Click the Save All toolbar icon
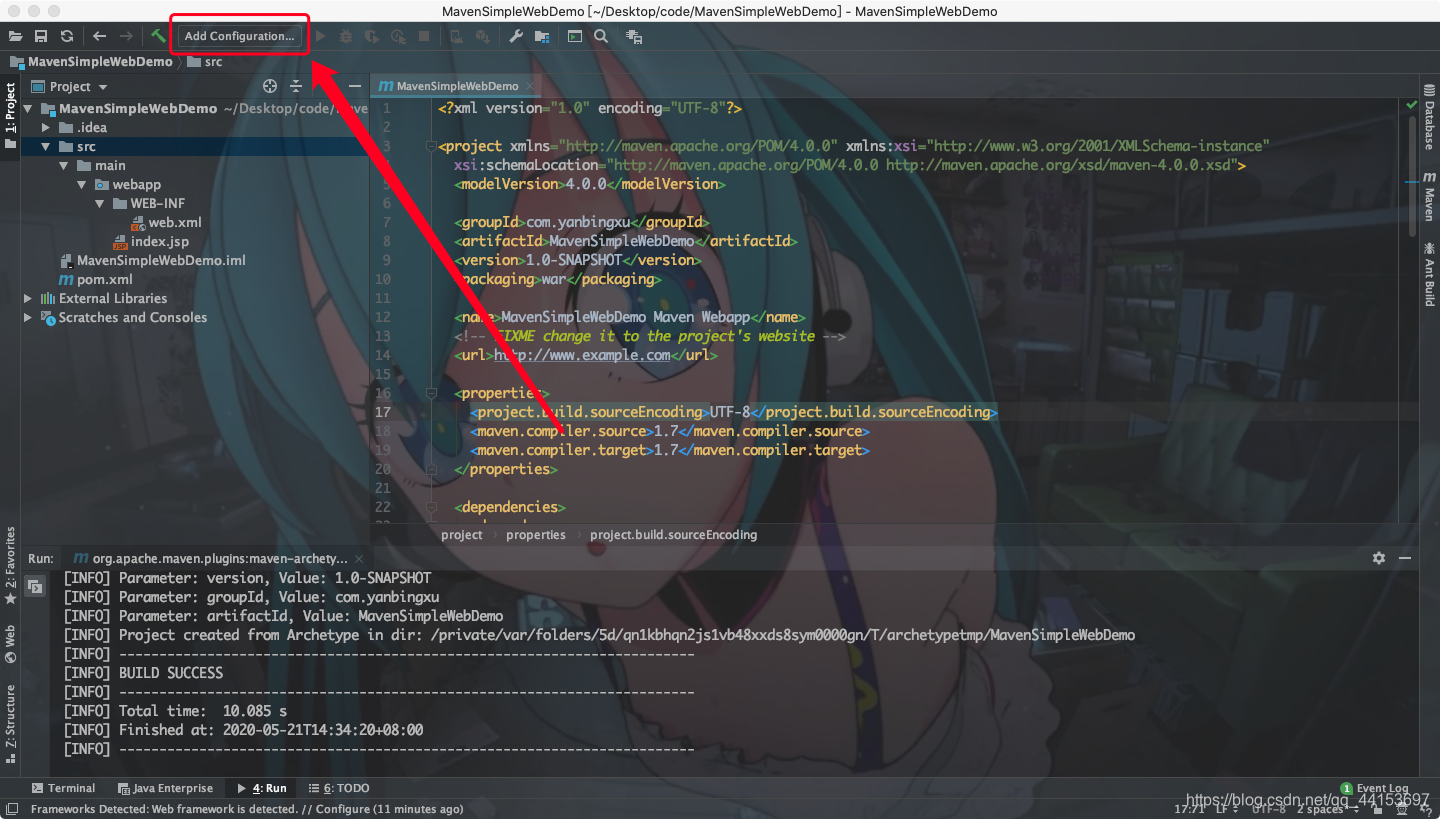The width and height of the screenshot is (1440, 819). point(41,36)
